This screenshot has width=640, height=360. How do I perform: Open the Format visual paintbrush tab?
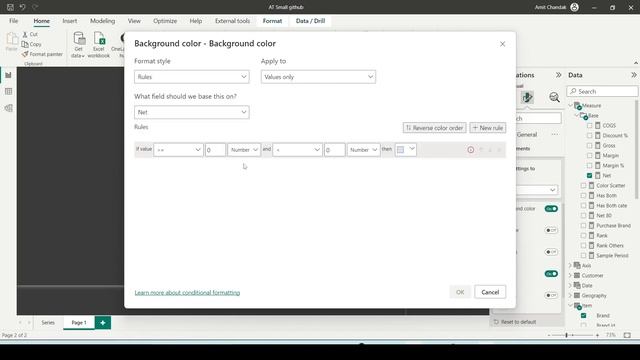pyautogui.click(x=527, y=97)
